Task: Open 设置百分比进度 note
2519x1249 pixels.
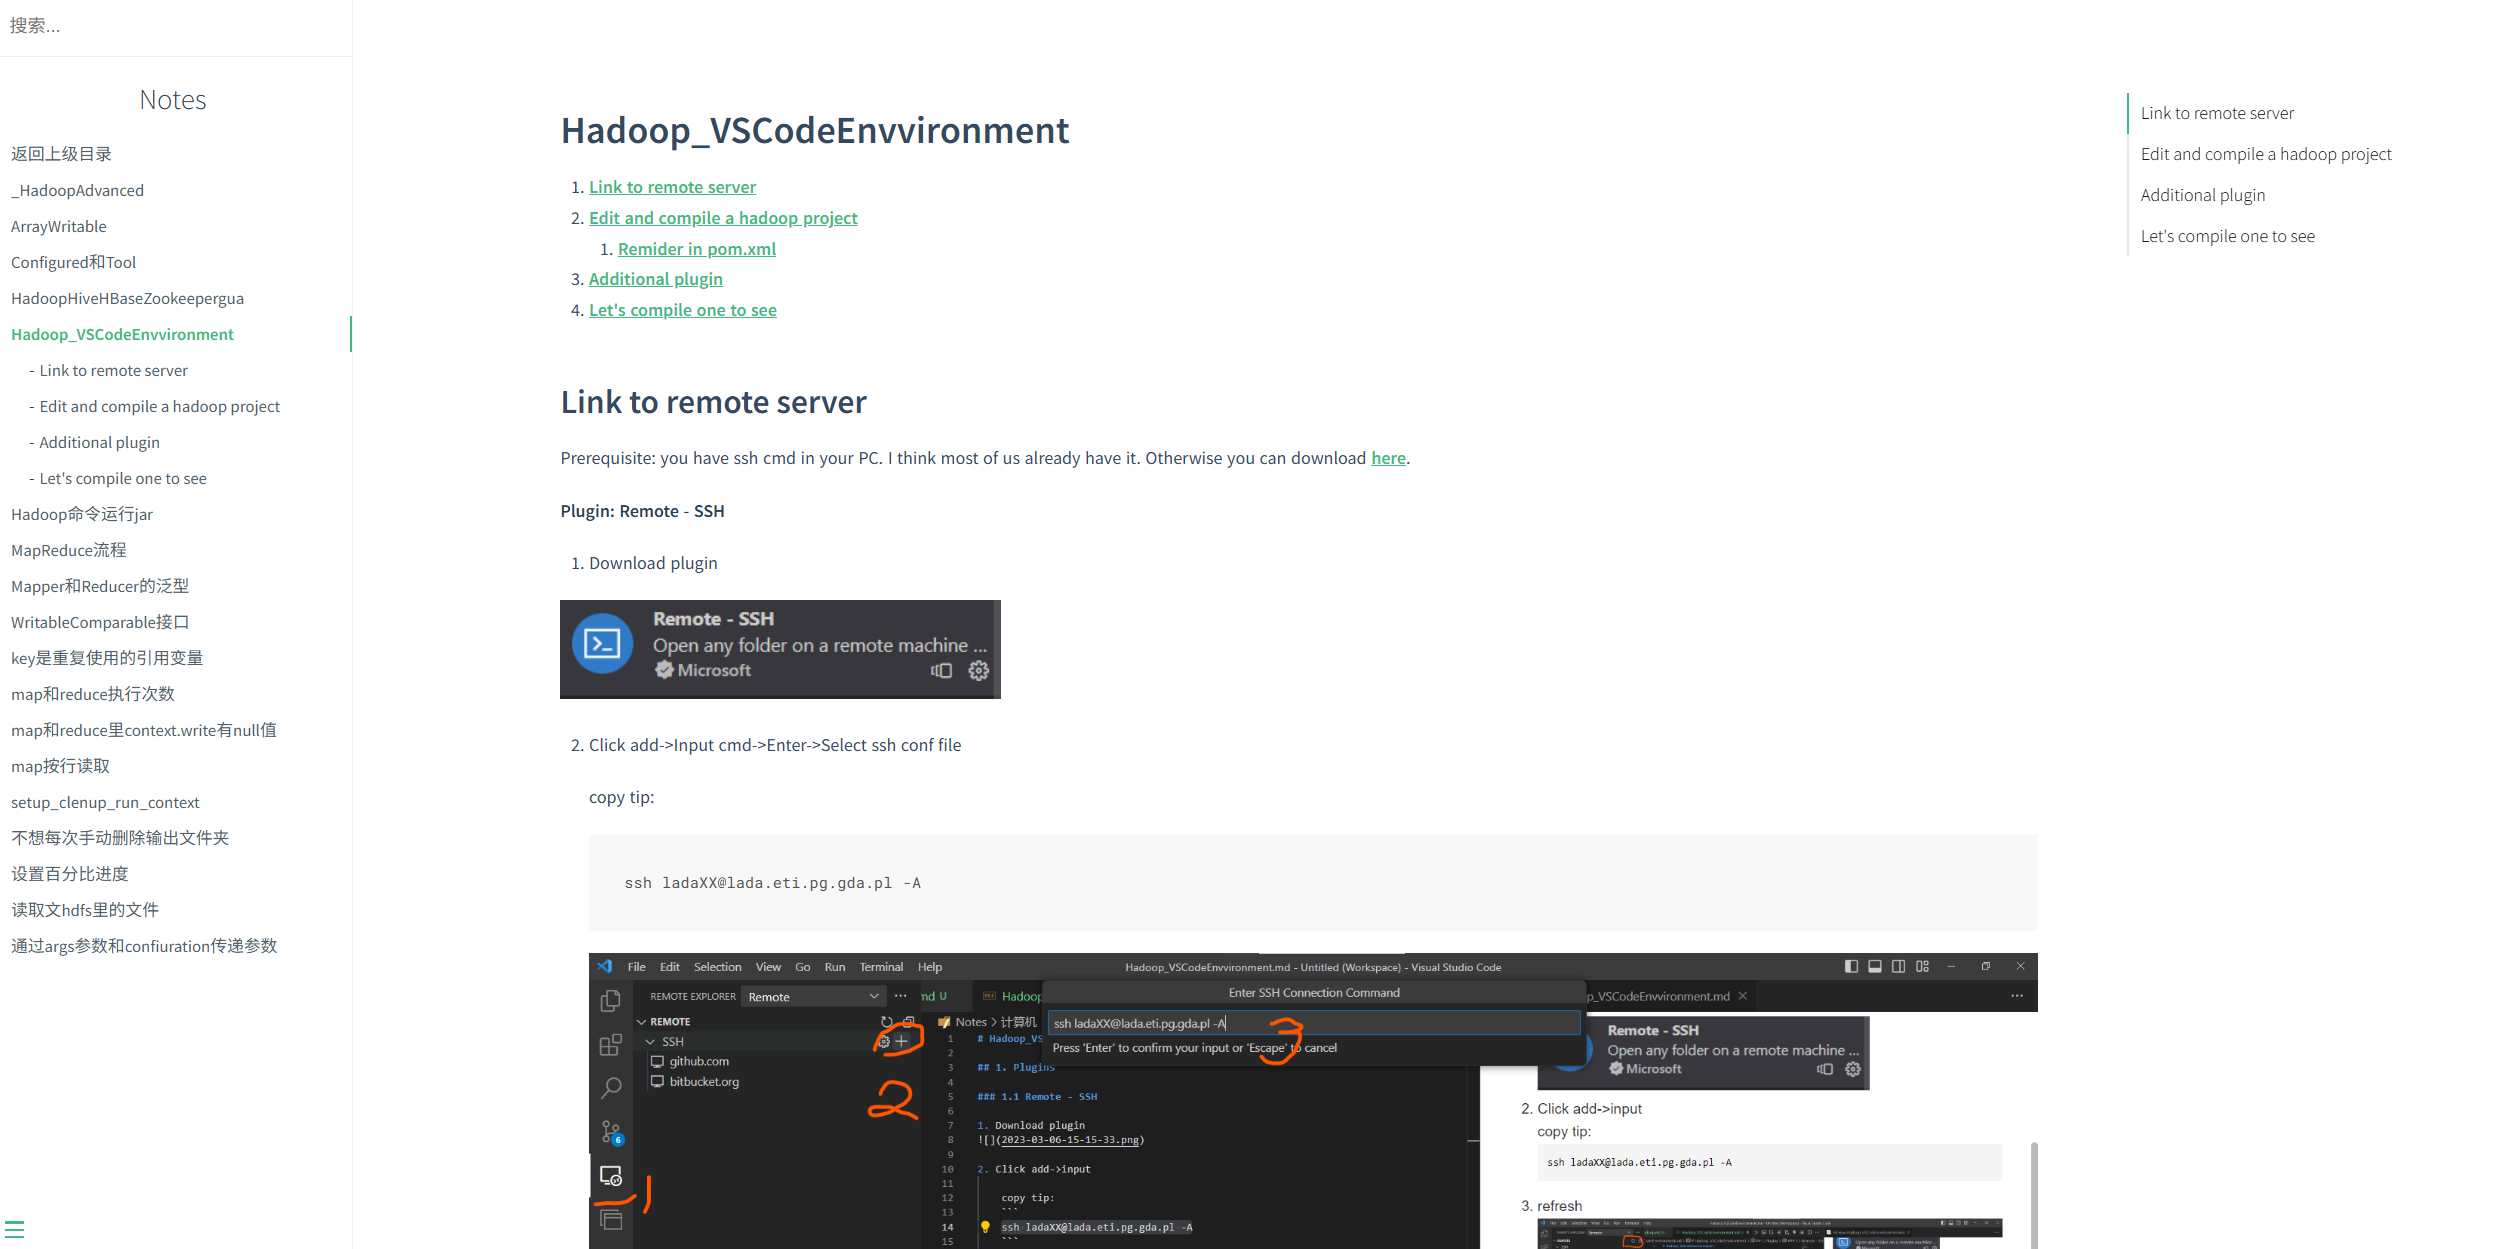Action: pyautogui.click(x=70, y=874)
